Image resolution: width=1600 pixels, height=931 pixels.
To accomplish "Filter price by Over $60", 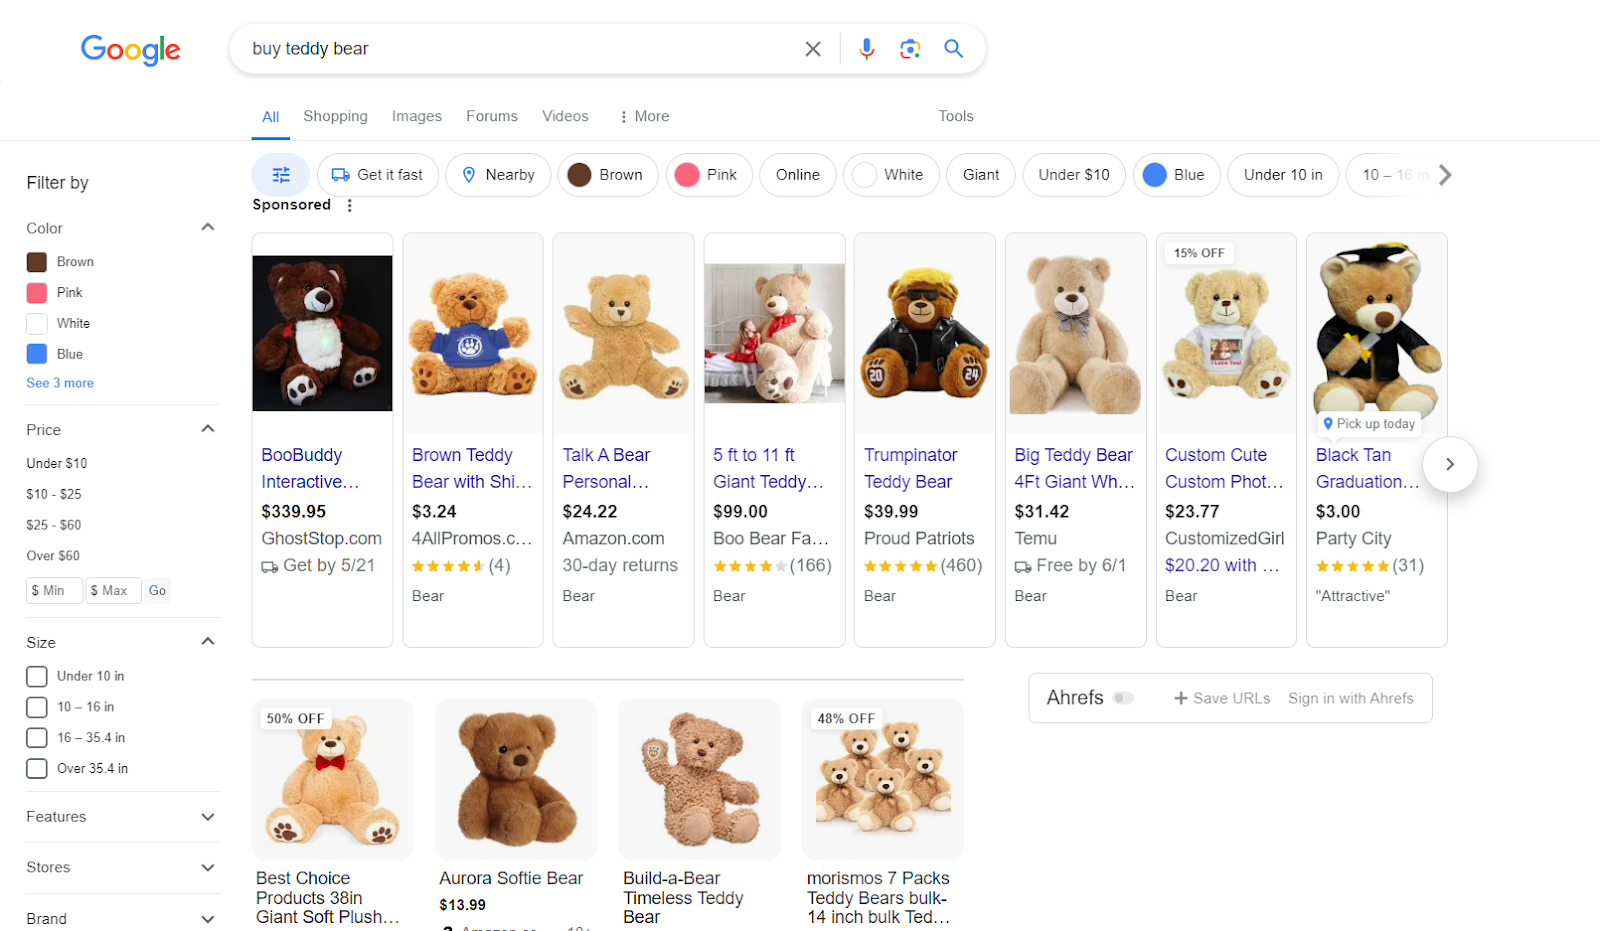I will coord(53,556).
